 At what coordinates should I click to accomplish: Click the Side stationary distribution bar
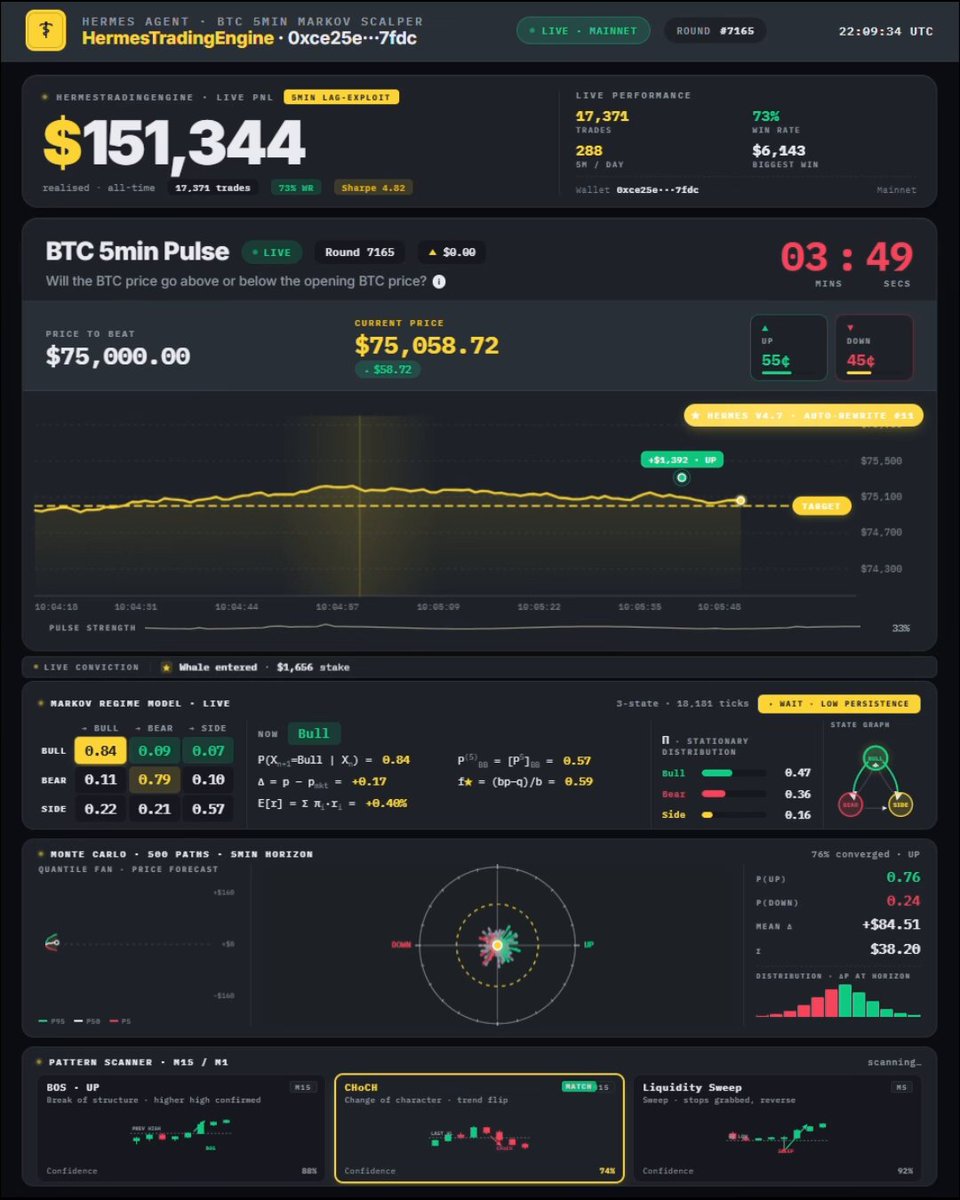[733, 815]
